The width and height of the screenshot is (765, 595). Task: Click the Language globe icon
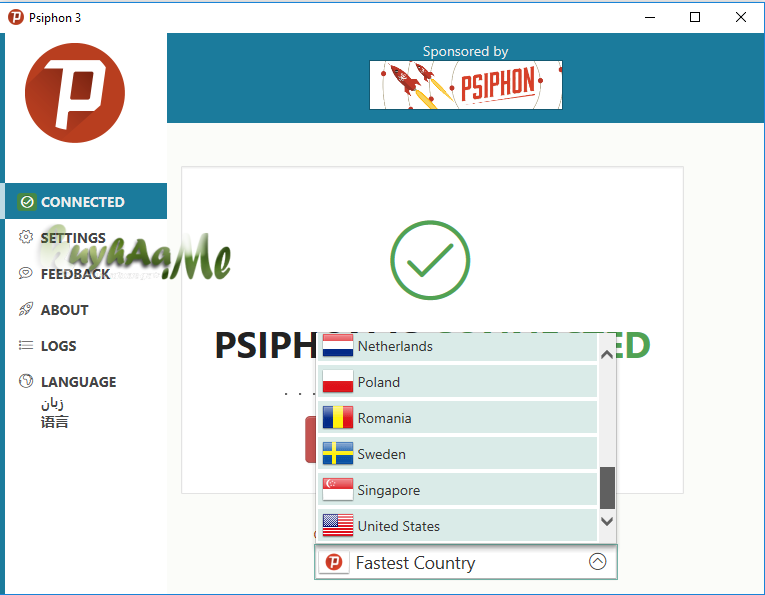click(x=26, y=381)
